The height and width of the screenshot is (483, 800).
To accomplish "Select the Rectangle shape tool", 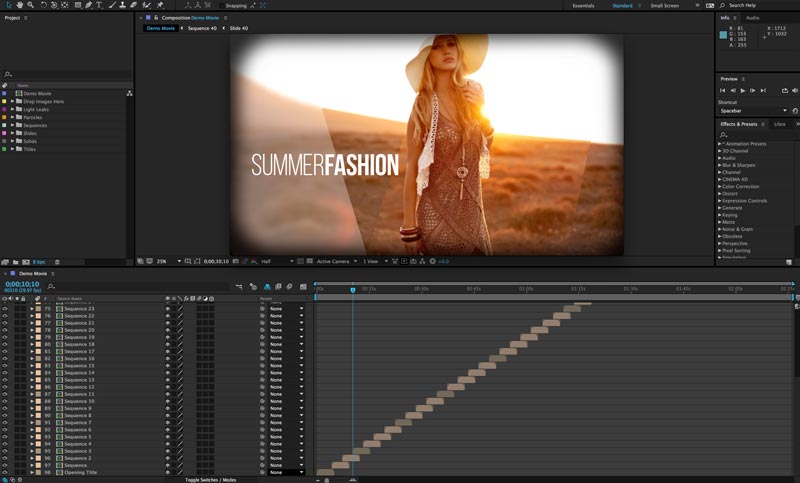I will click(x=78, y=5).
